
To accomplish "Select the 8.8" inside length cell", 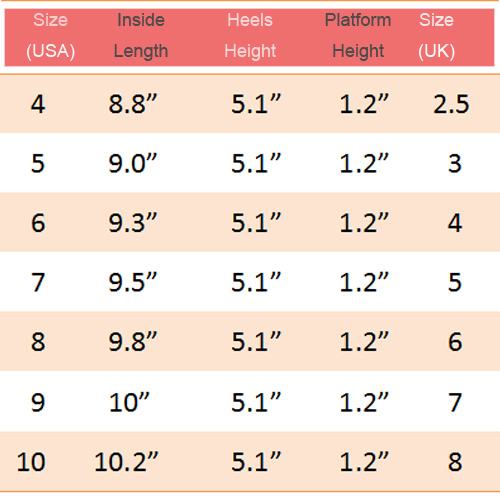I will tap(133, 104).
